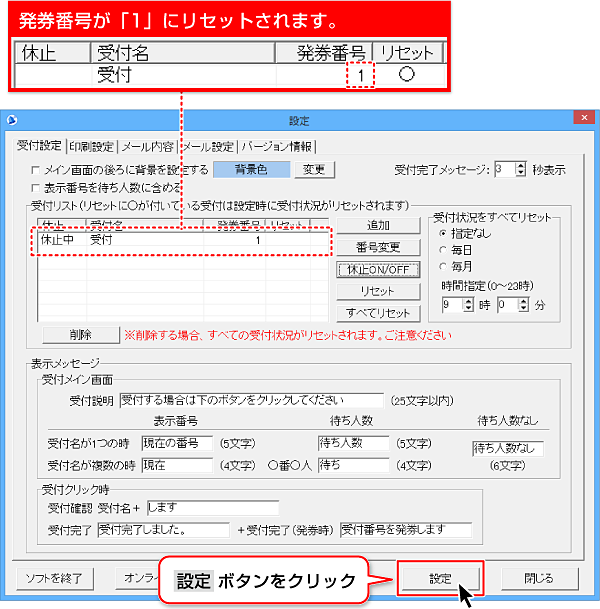Increase the 分 minute spinner

point(524,301)
